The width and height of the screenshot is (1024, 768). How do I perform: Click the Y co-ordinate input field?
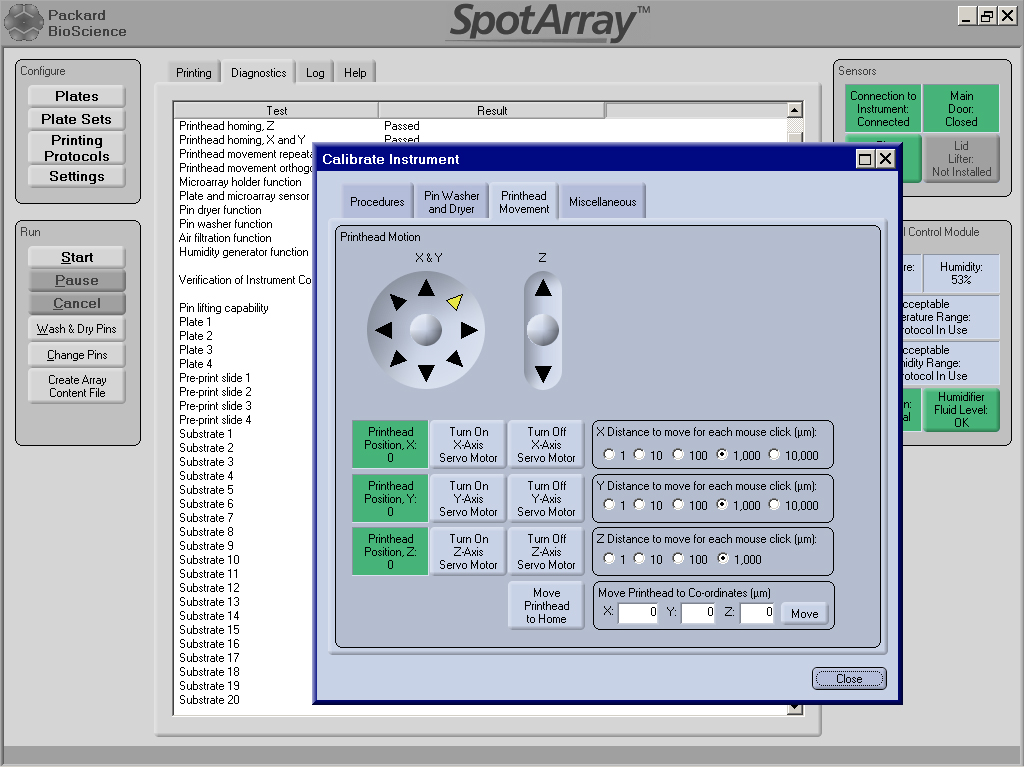[x=698, y=613]
